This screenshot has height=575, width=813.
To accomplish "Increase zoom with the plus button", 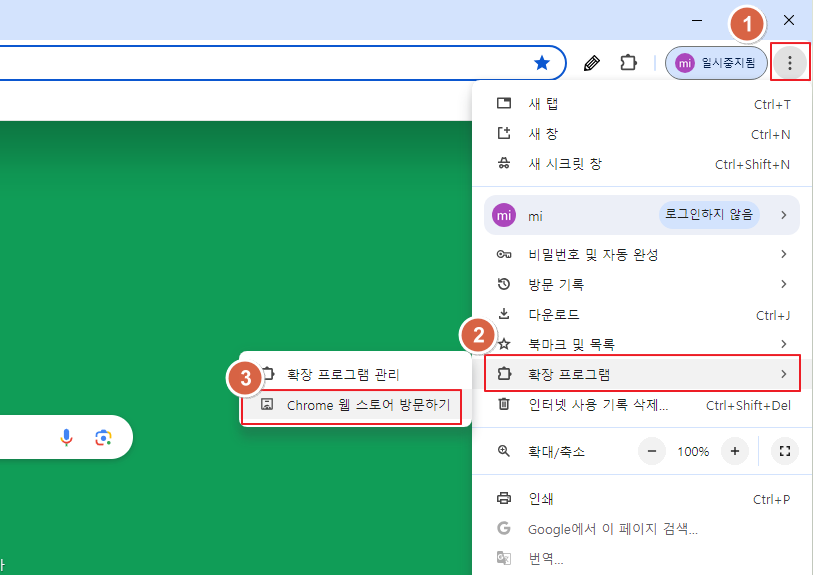I will point(735,452).
